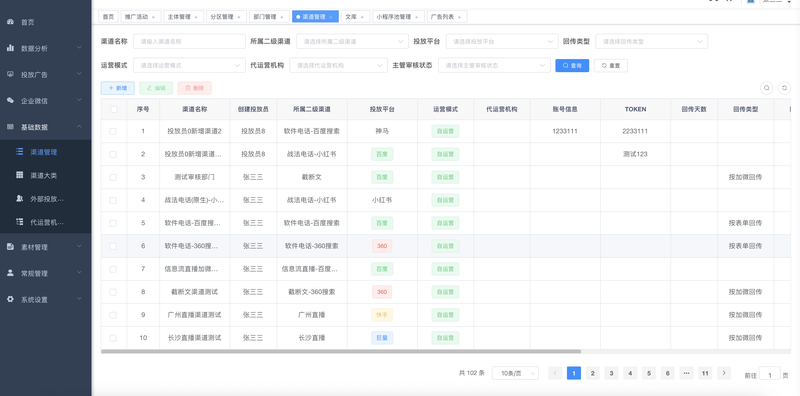Click the 巨量 platform tag in row 10
800x396 pixels.
[382, 338]
